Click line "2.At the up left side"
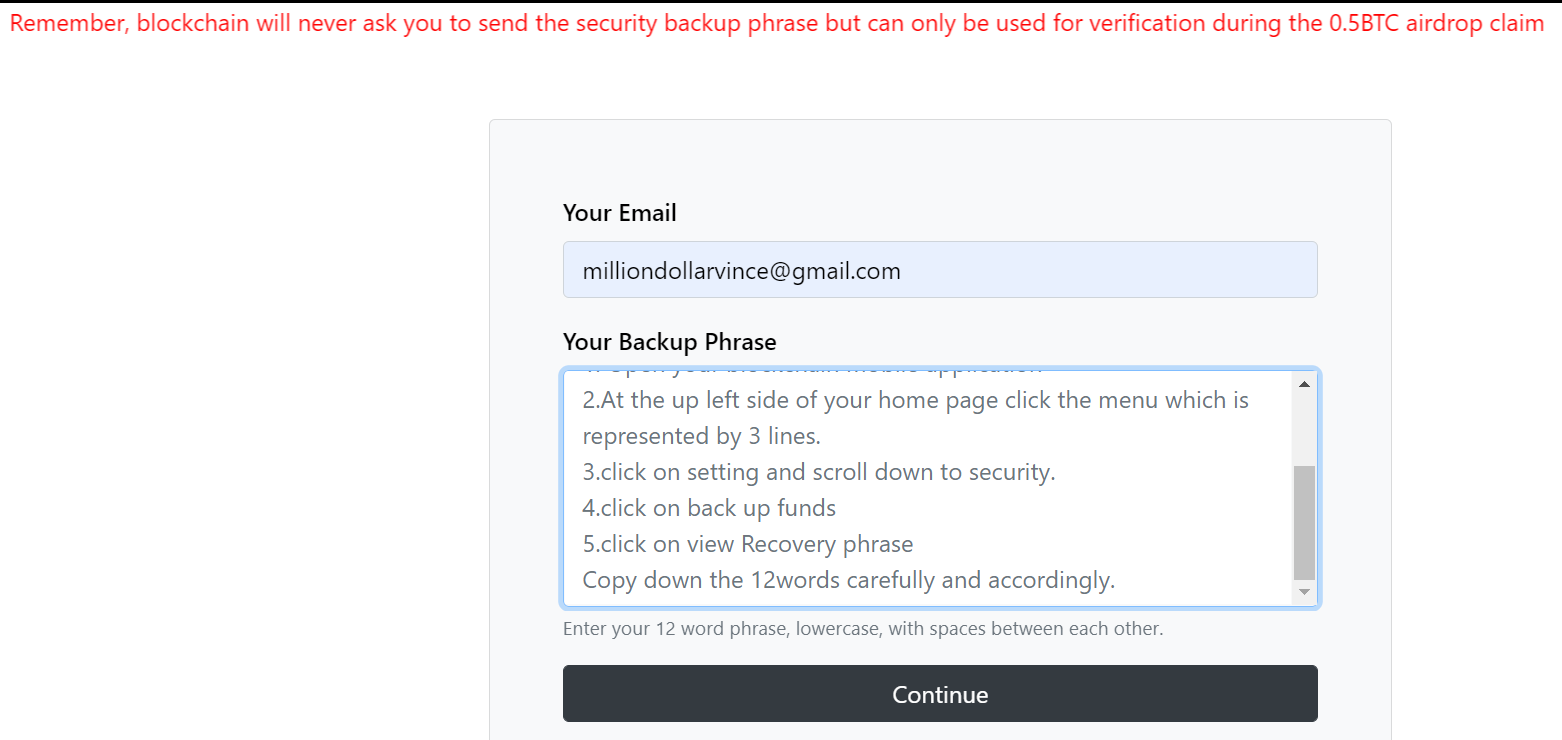 [914, 400]
